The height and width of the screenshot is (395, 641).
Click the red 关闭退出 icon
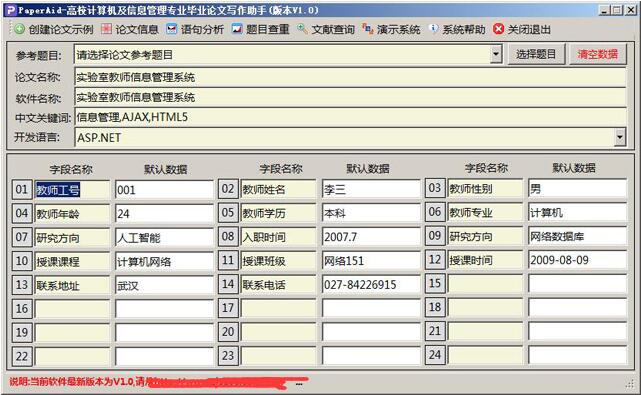click(x=498, y=29)
